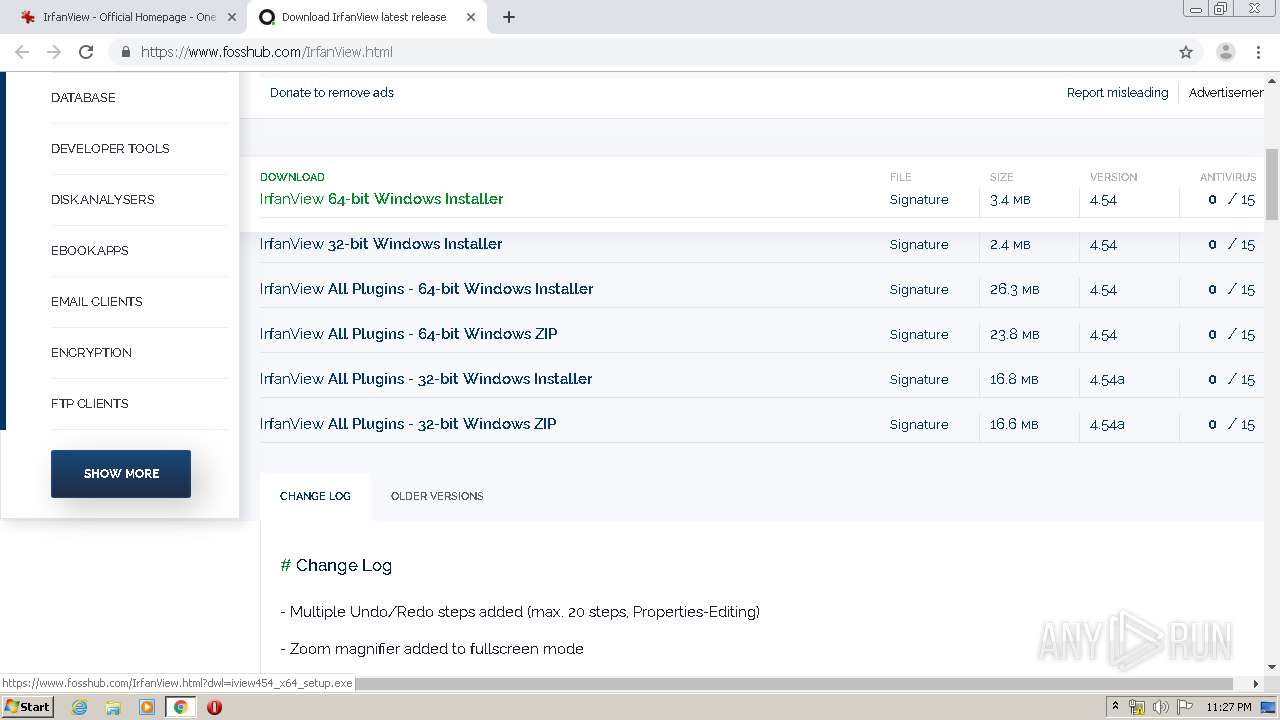Download All Plugins 64-bit Windows Installer
Image resolution: width=1280 pixels, height=720 pixels.
pos(426,289)
